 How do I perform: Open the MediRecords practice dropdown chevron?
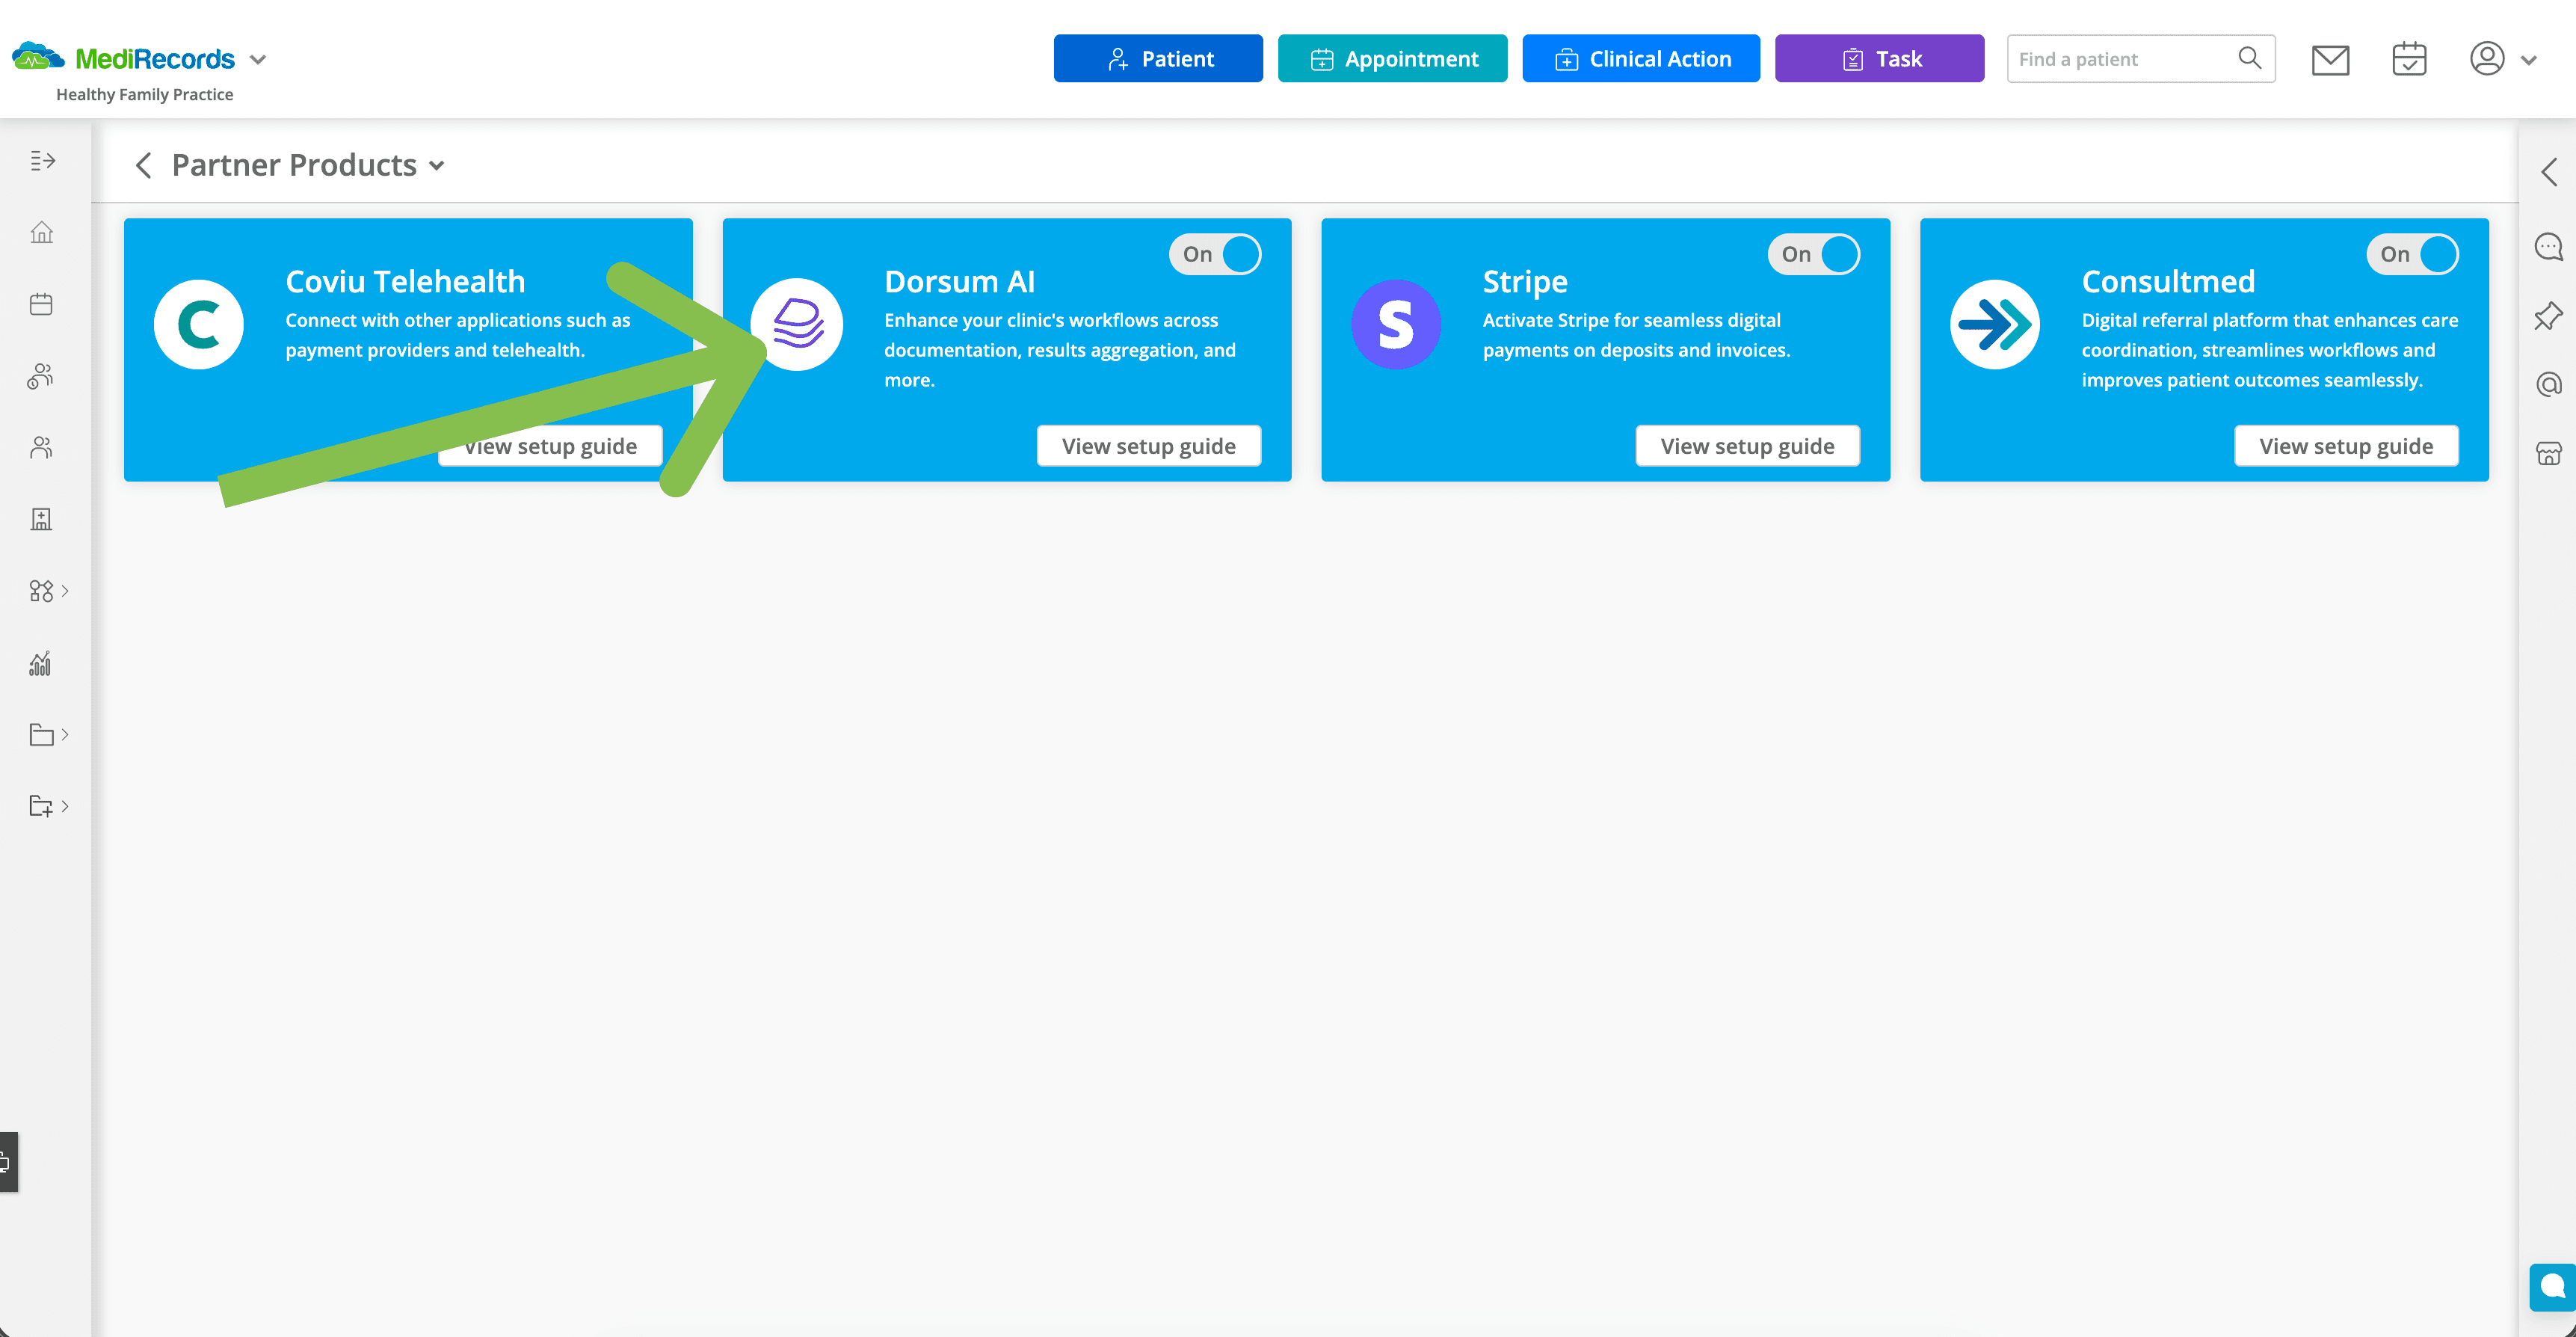[x=258, y=59]
